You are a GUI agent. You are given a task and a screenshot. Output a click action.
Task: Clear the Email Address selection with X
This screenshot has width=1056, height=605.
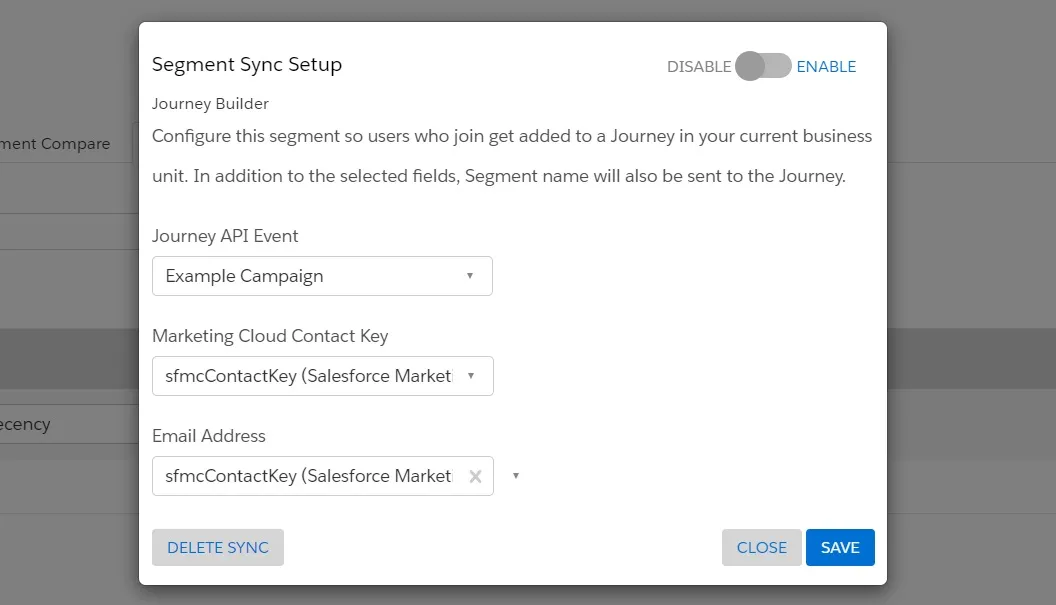(475, 477)
